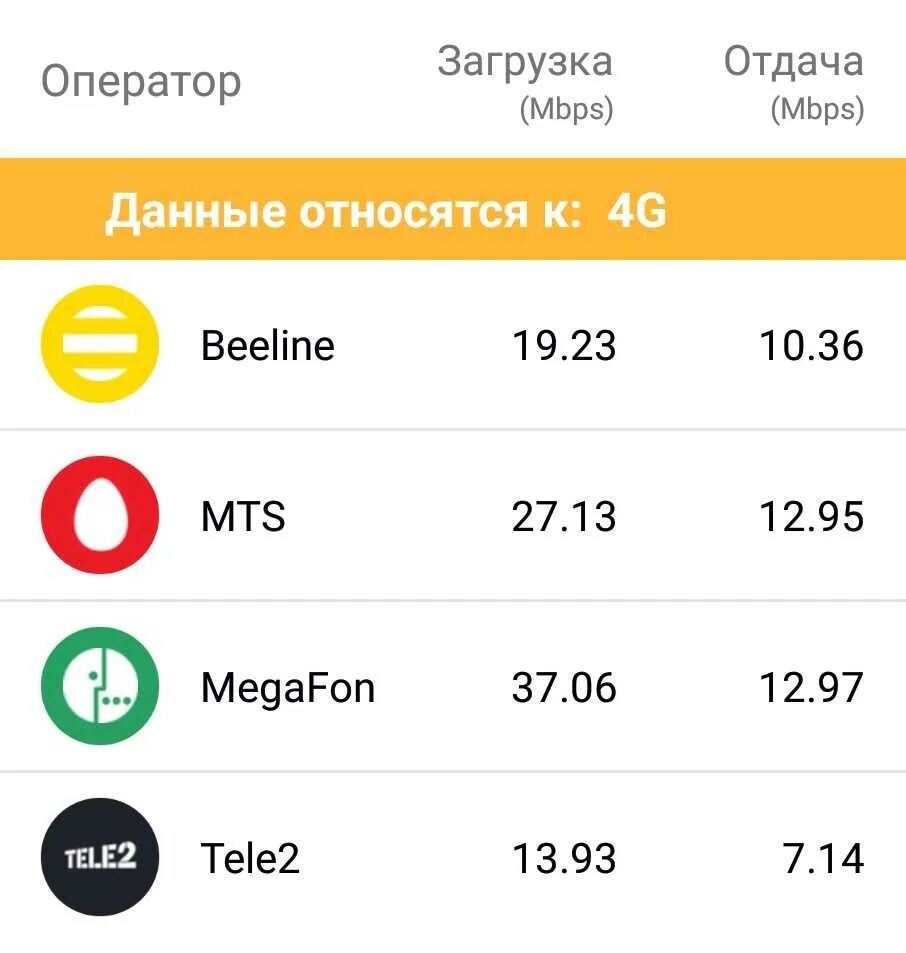The image size is (906, 953).
Task: Tap the orange 4G data banner
Action: click(453, 209)
